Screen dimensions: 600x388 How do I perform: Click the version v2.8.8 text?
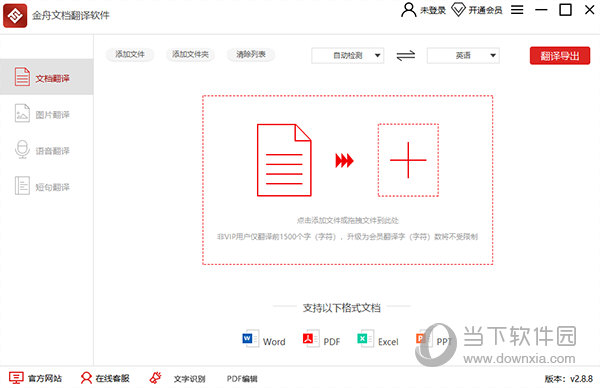pyautogui.click(x=569, y=379)
